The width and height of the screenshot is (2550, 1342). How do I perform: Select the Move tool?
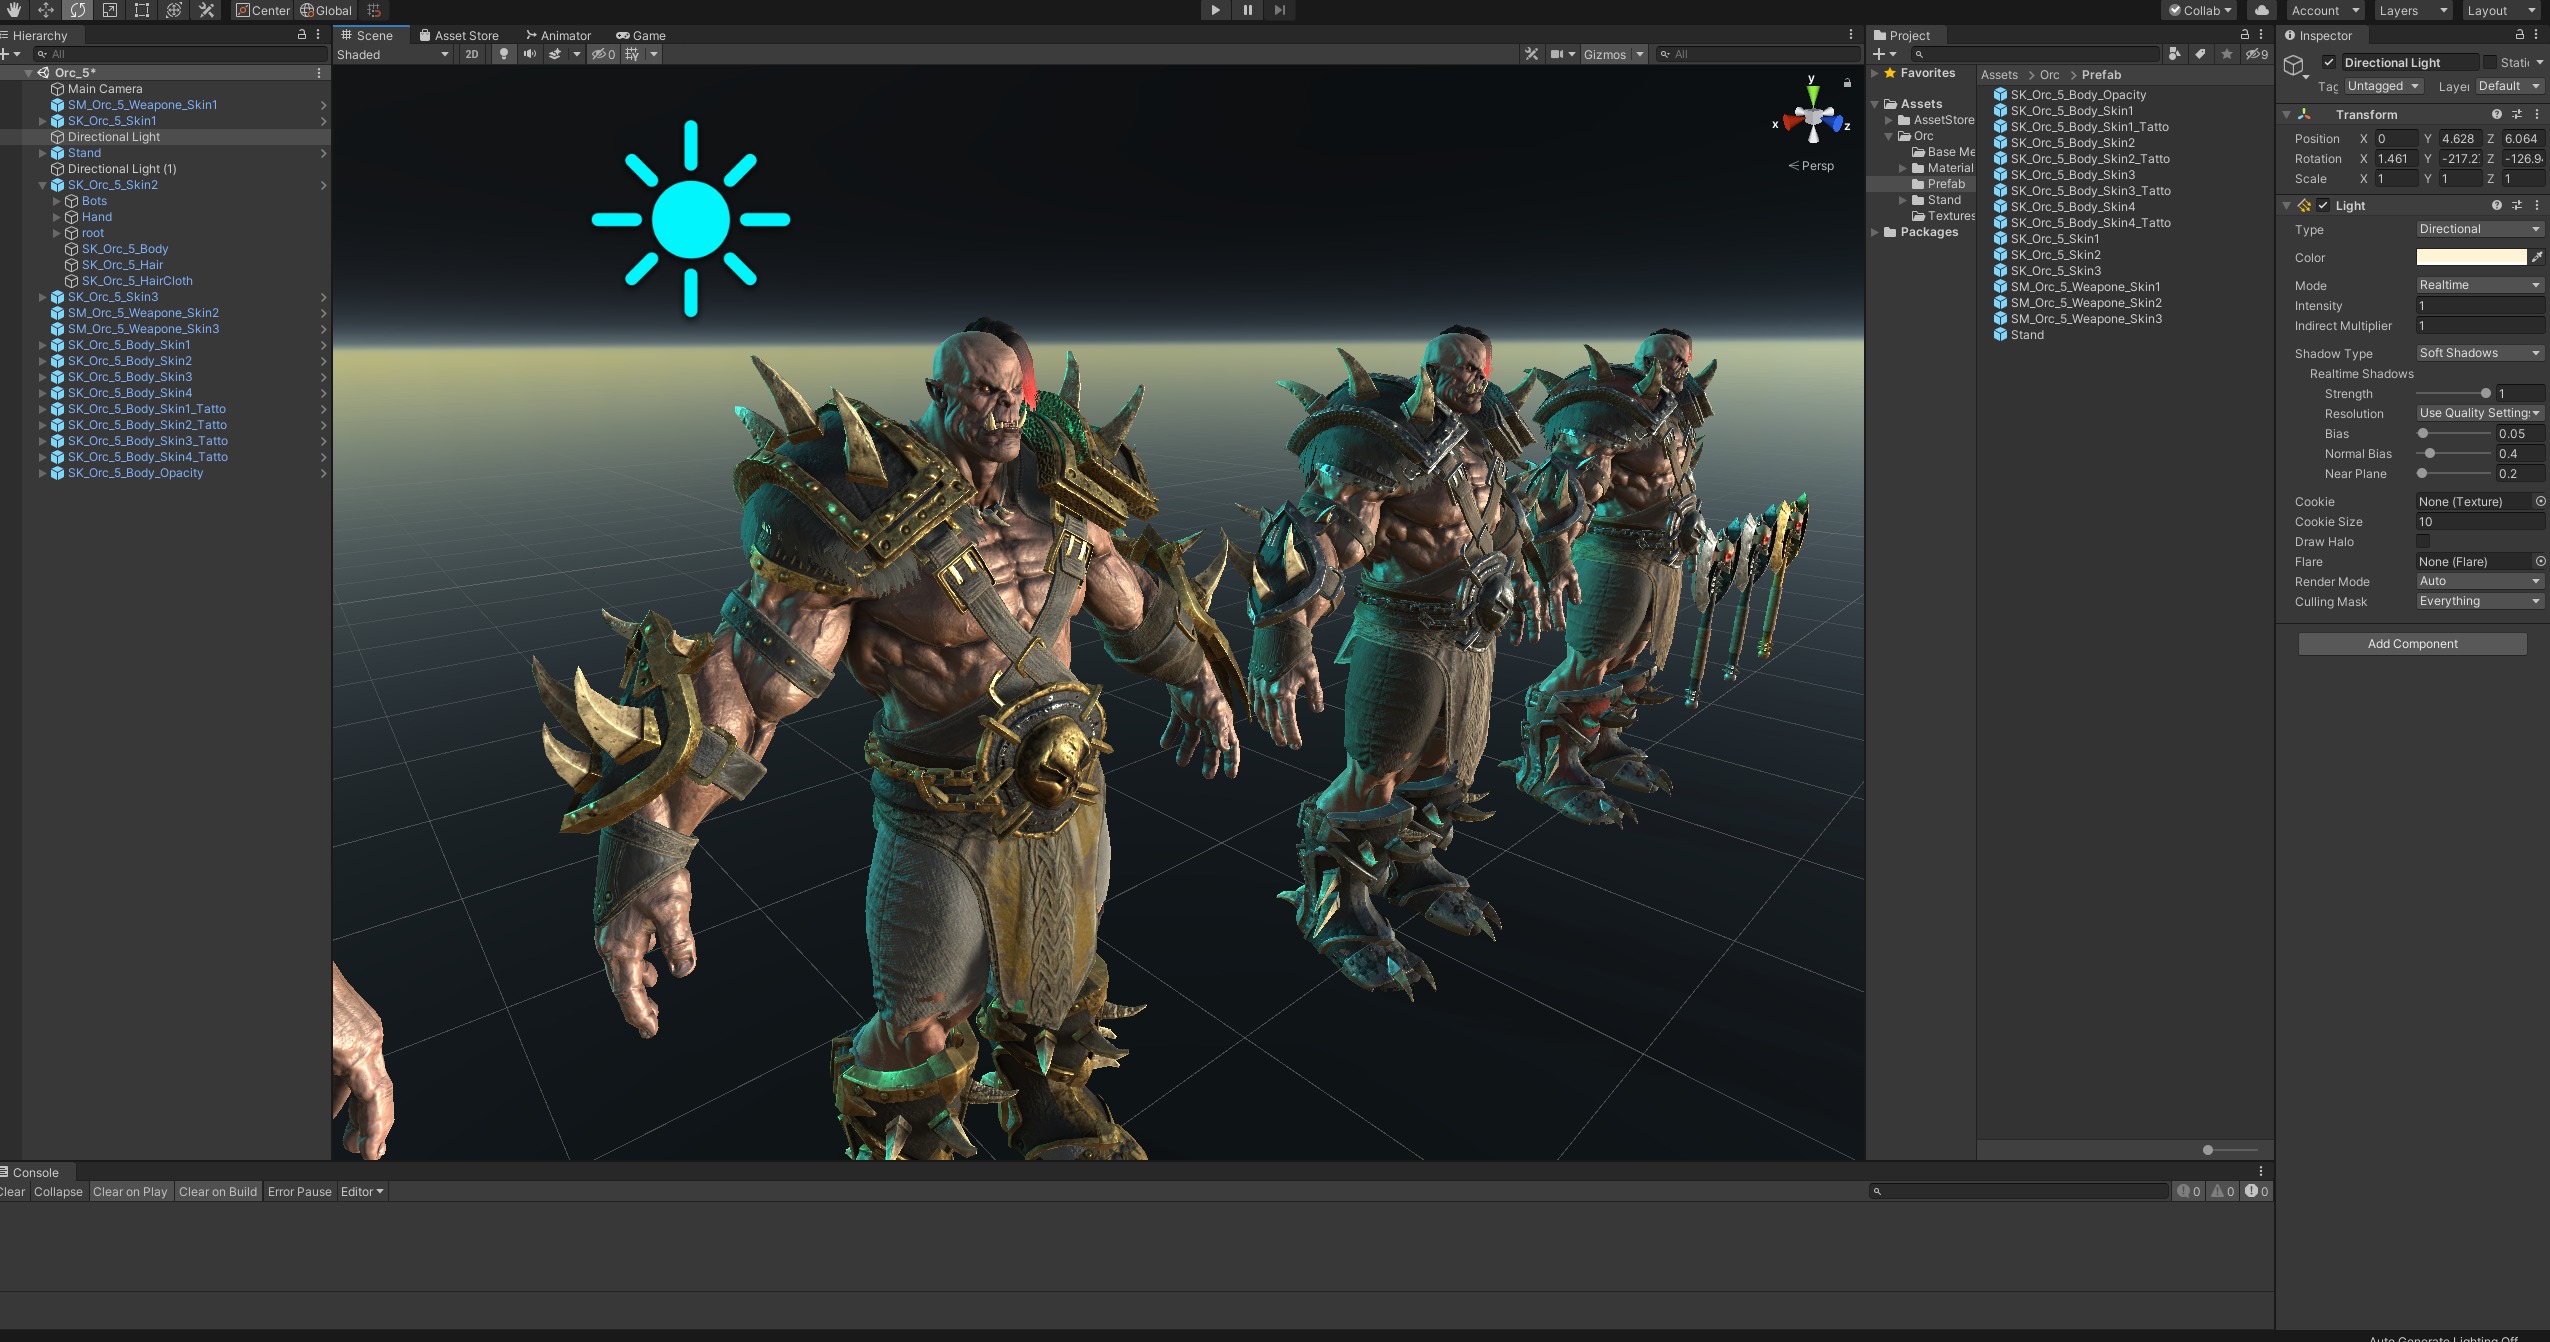click(x=46, y=10)
